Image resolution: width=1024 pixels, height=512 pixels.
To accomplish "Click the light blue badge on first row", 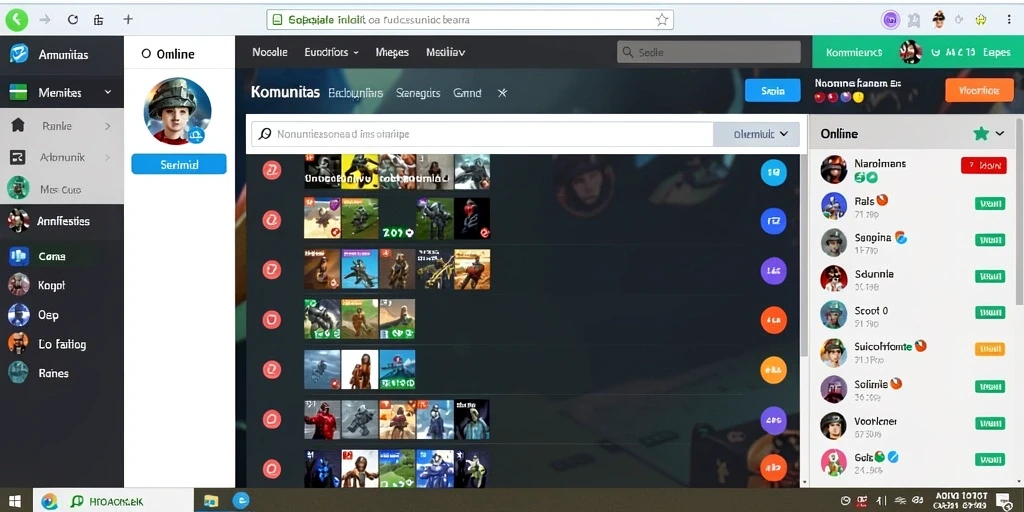I will 774,172.
